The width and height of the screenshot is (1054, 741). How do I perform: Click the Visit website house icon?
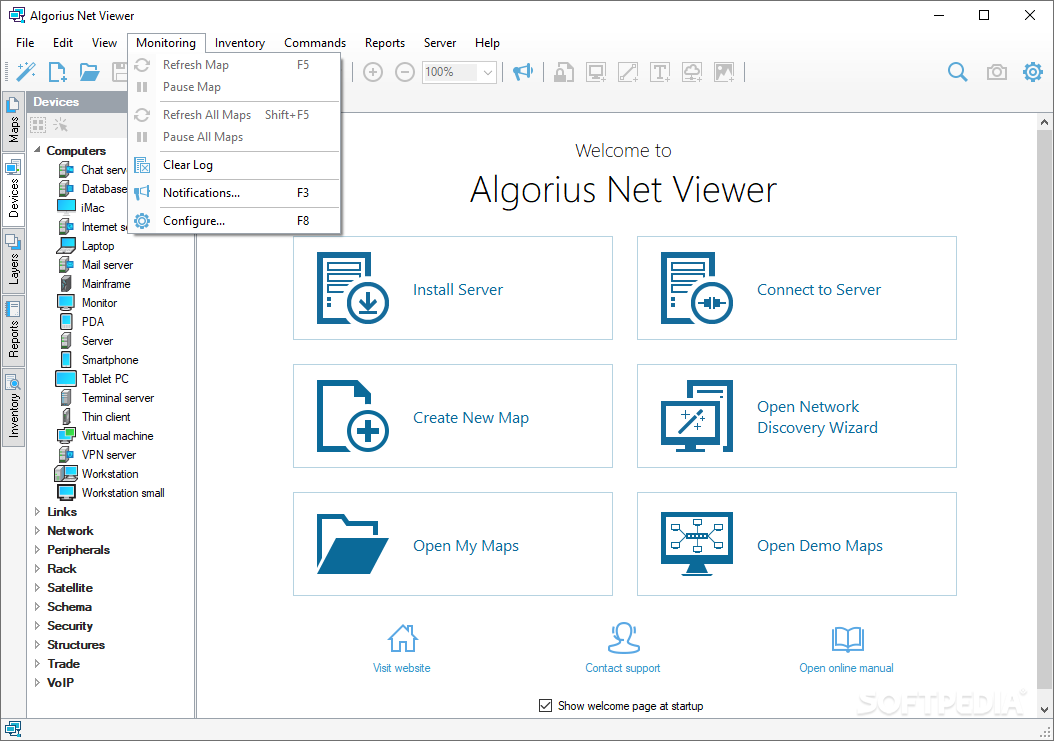[x=403, y=638]
